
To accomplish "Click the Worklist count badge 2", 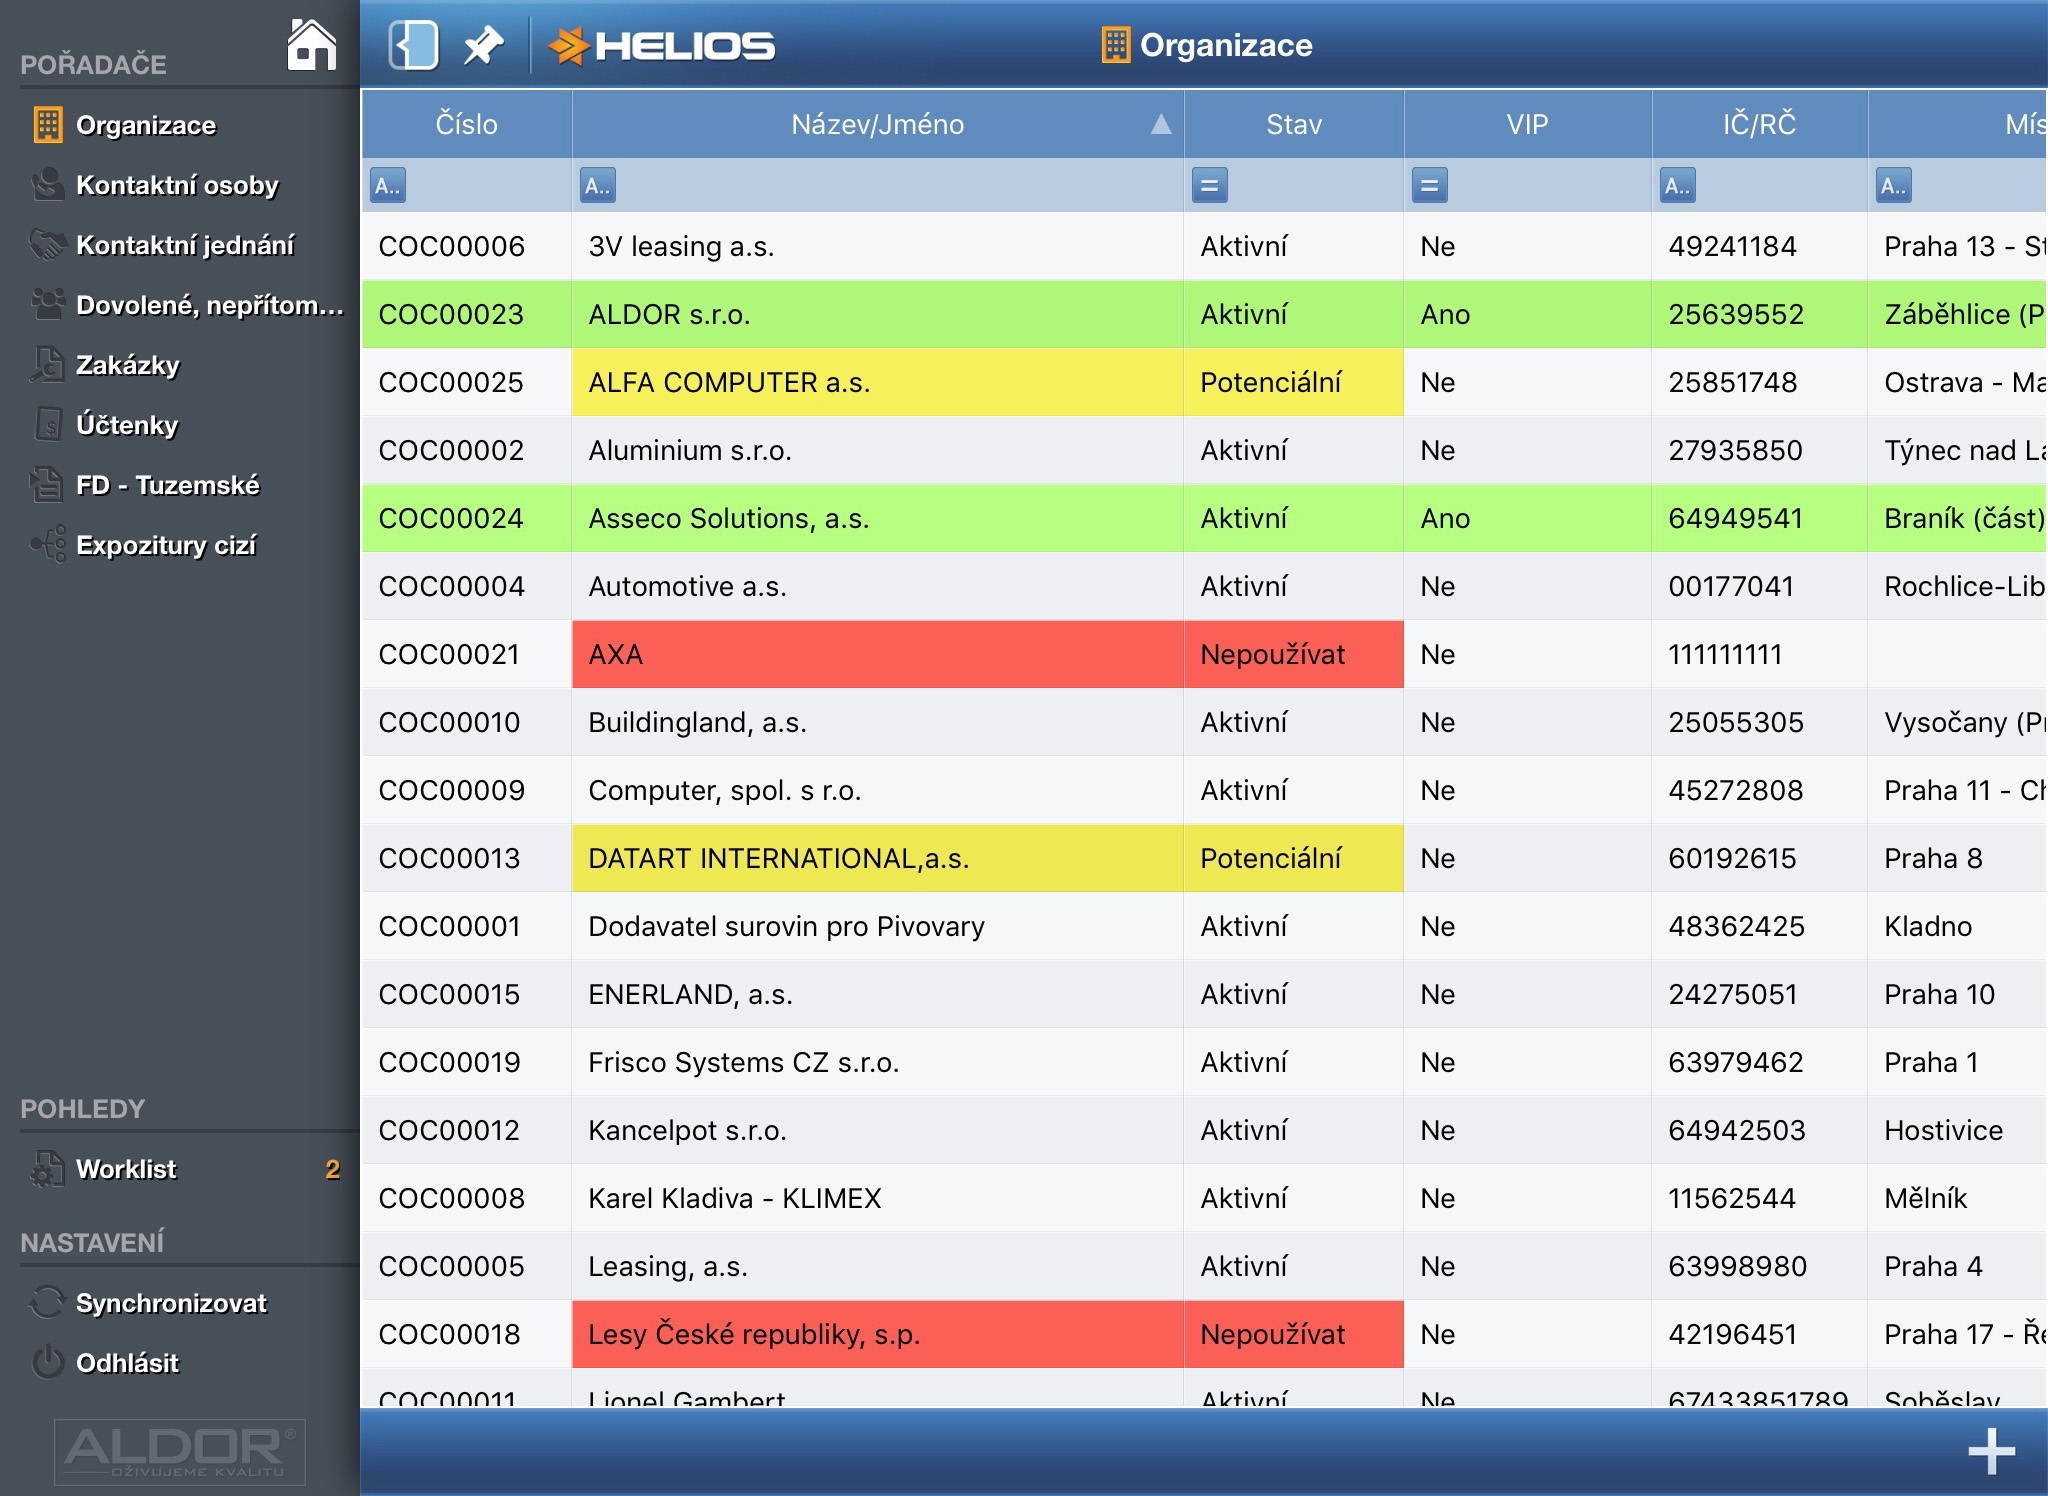I will (333, 1169).
